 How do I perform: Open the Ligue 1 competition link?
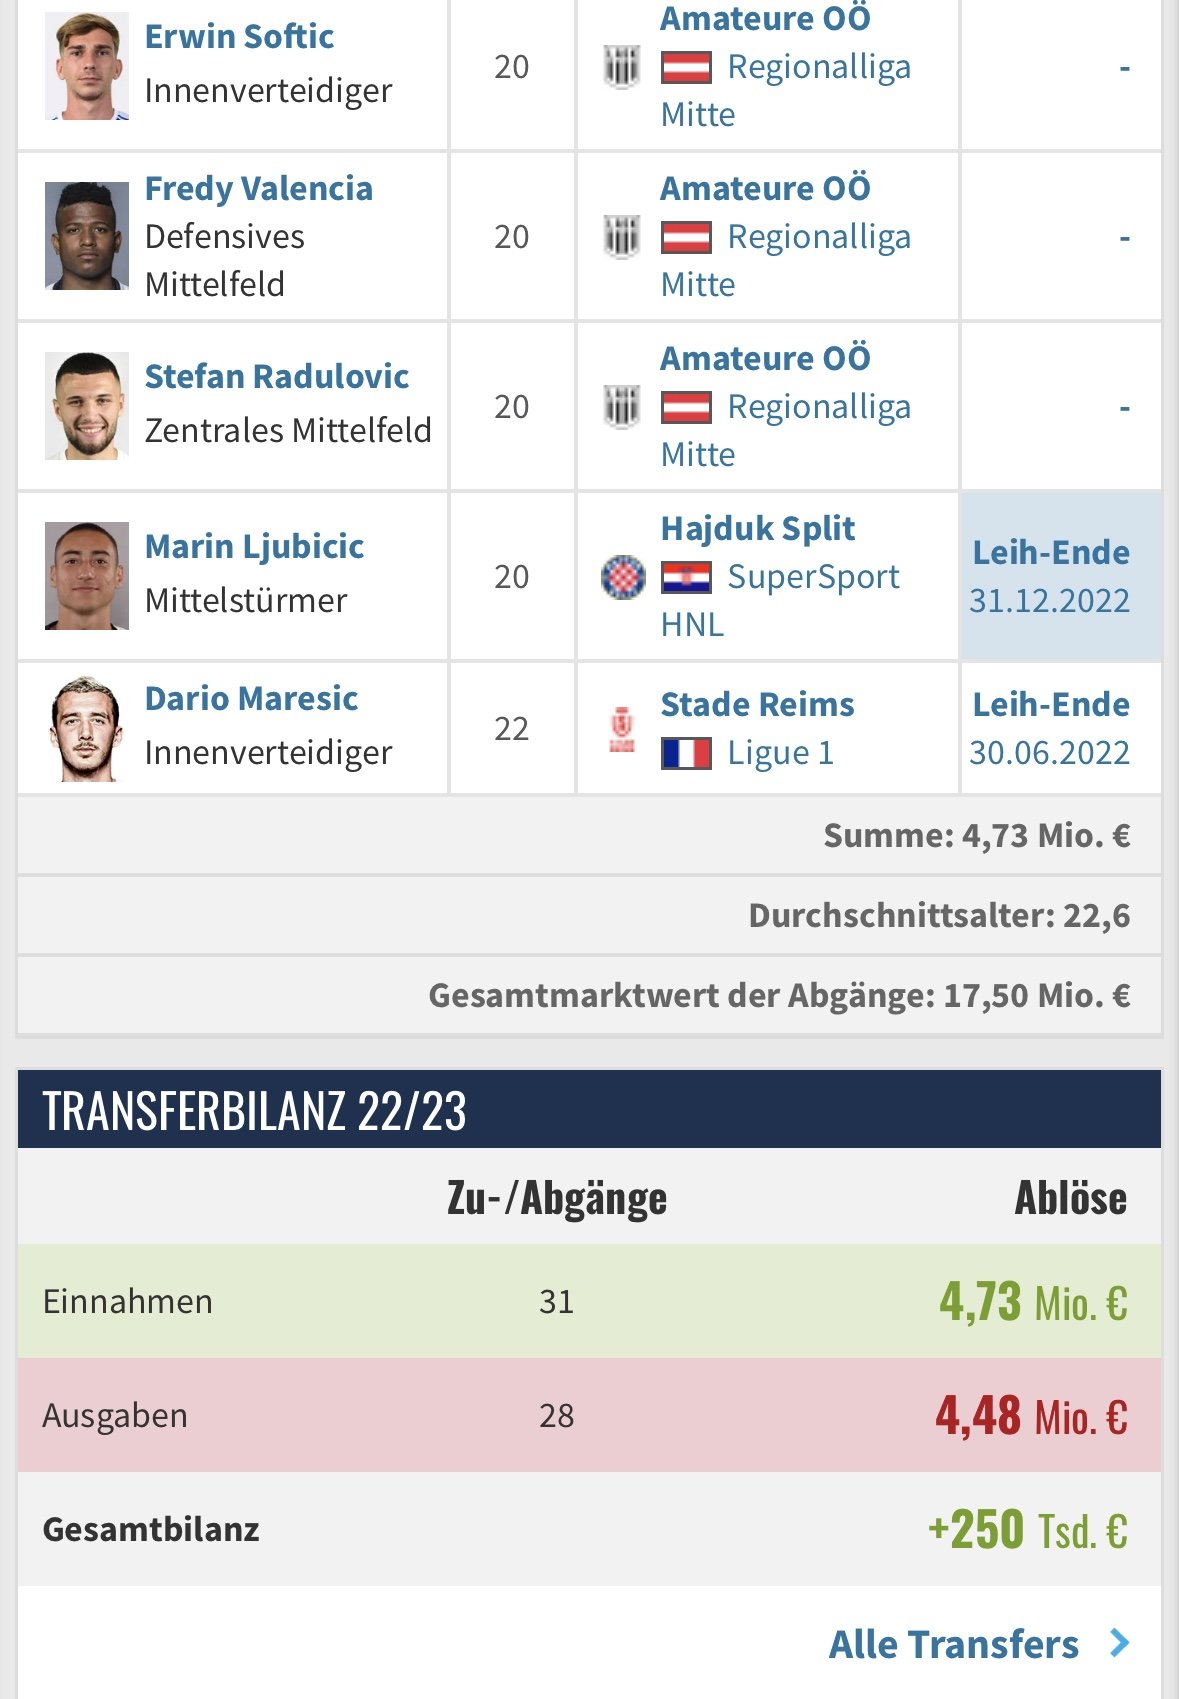click(x=781, y=753)
